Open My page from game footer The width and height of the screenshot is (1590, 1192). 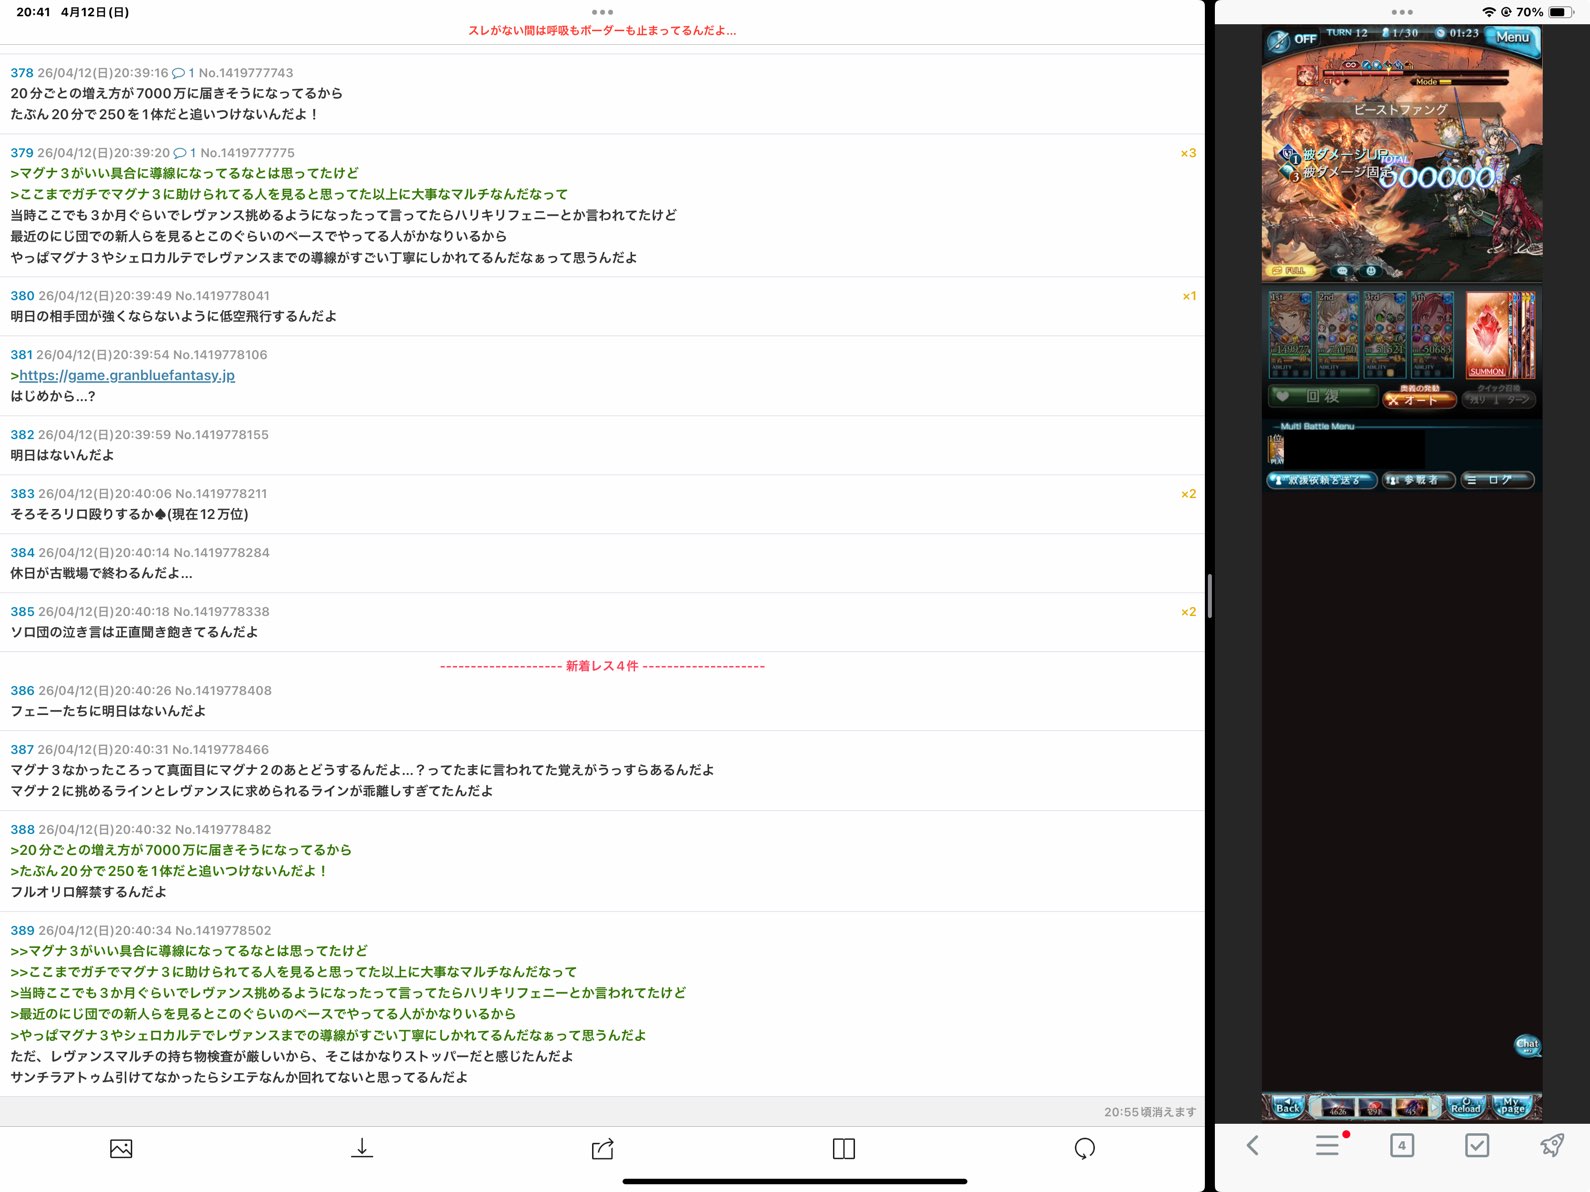point(1511,1107)
